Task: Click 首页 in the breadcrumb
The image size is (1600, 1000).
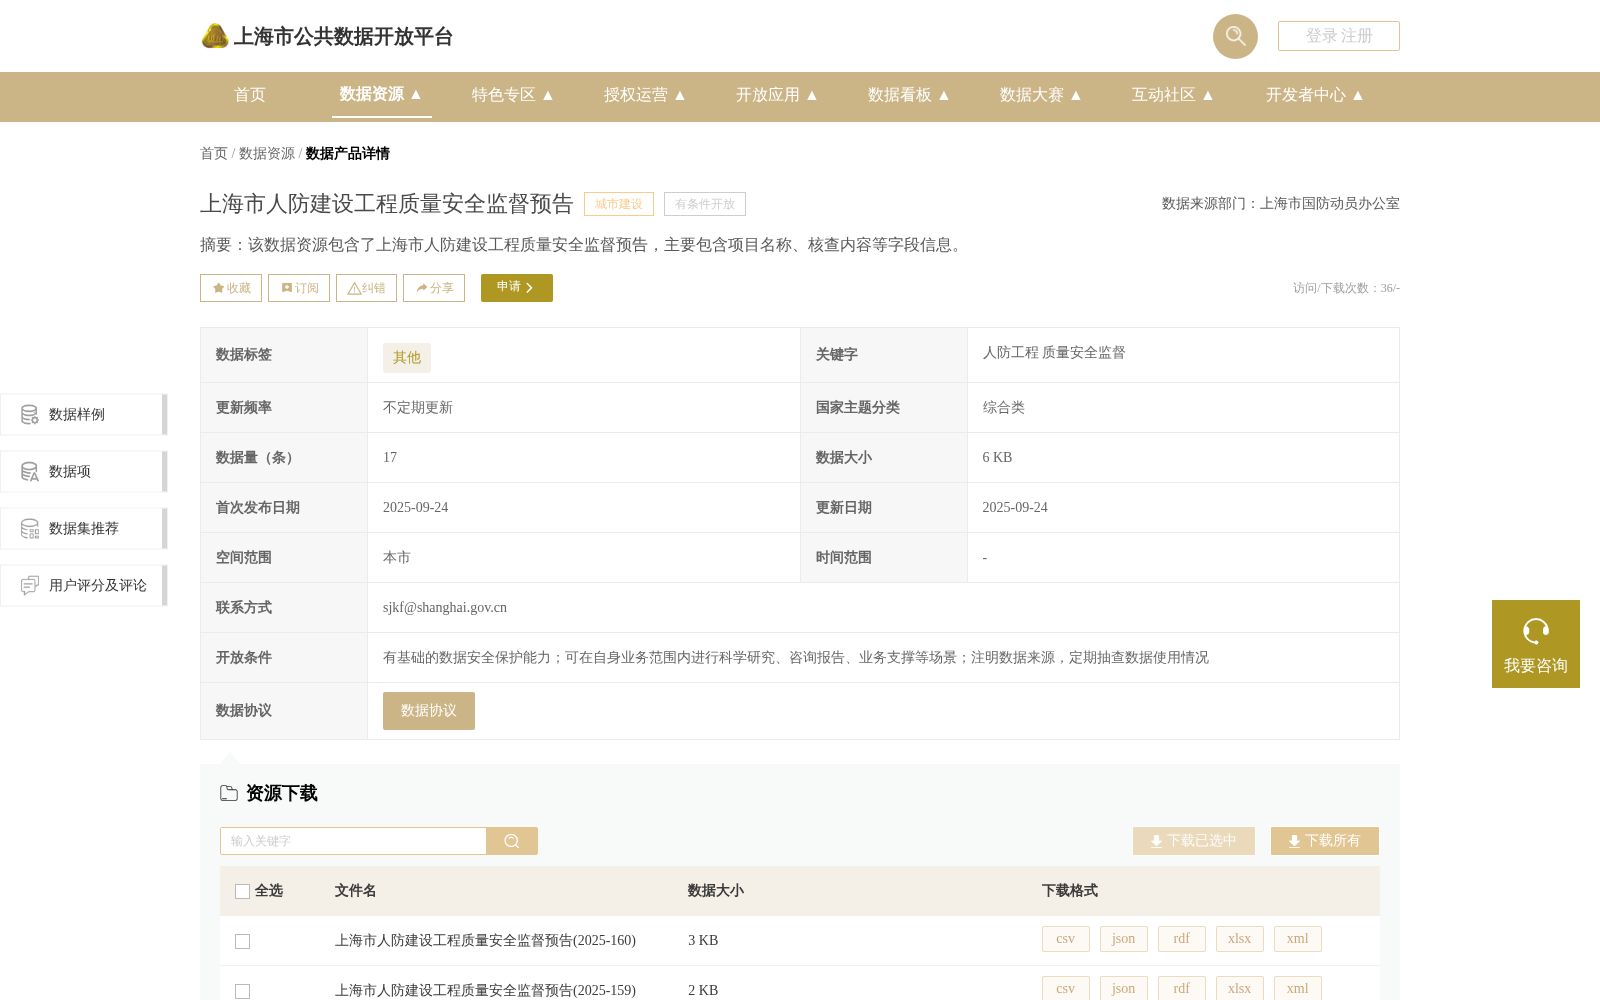Action: click(x=214, y=153)
